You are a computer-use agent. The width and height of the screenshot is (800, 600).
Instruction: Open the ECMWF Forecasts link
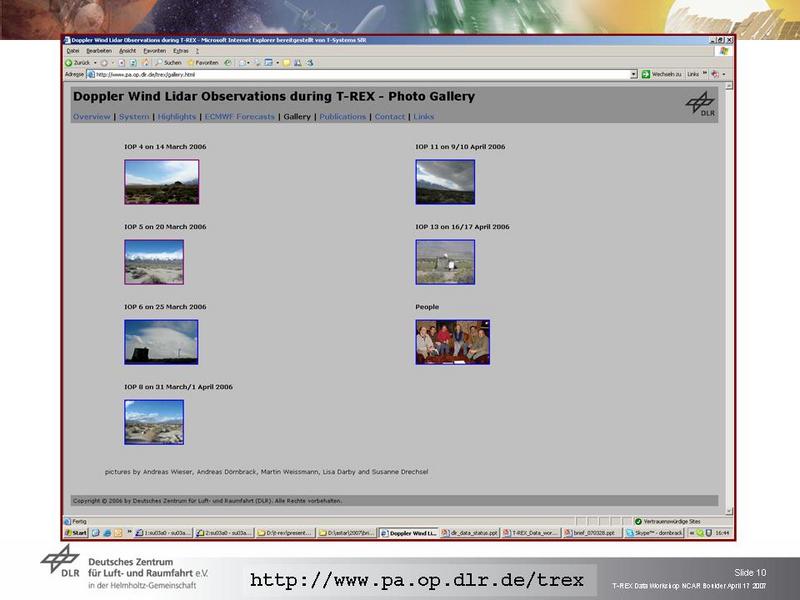click(240, 117)
